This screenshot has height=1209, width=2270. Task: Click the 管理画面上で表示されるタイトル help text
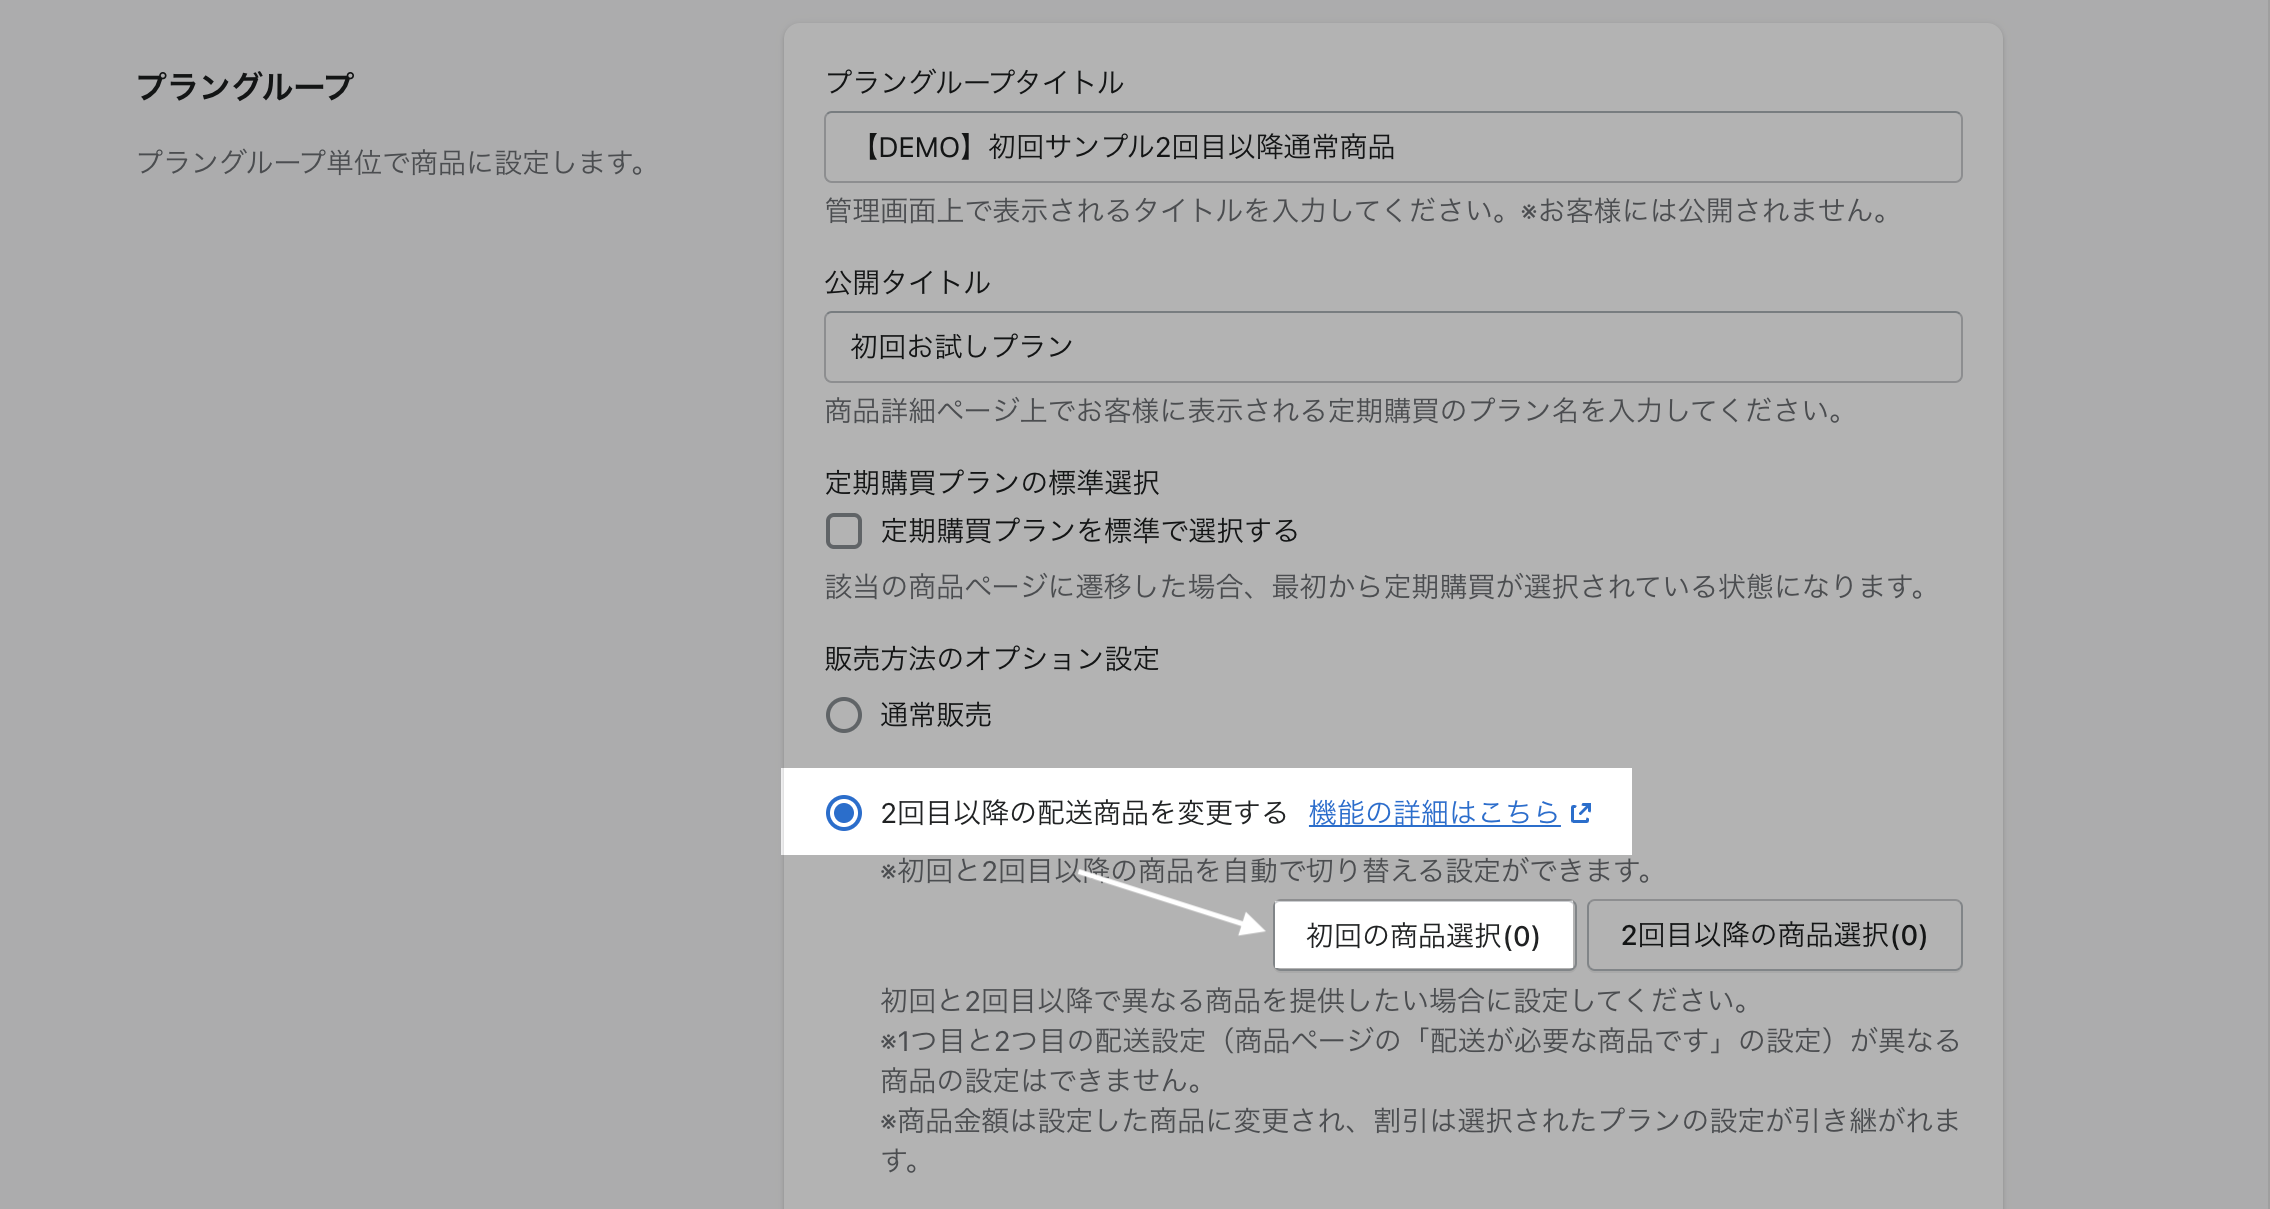1358,211
